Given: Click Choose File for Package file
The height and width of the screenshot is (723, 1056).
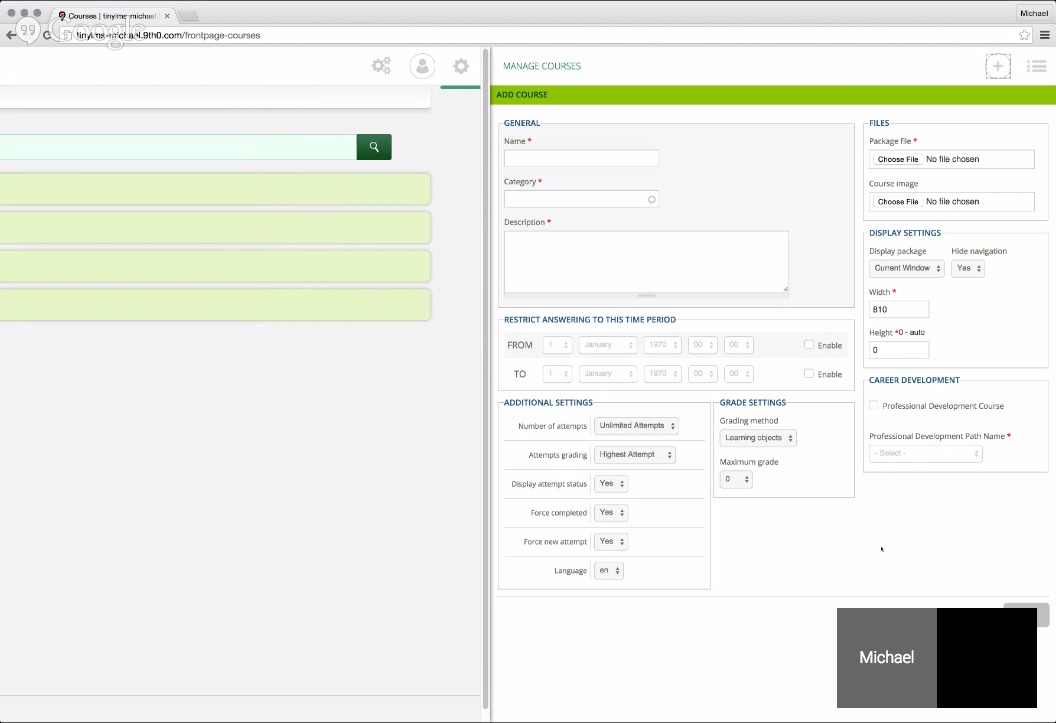Looking at the screenshot, I should (x=898, y=160).
